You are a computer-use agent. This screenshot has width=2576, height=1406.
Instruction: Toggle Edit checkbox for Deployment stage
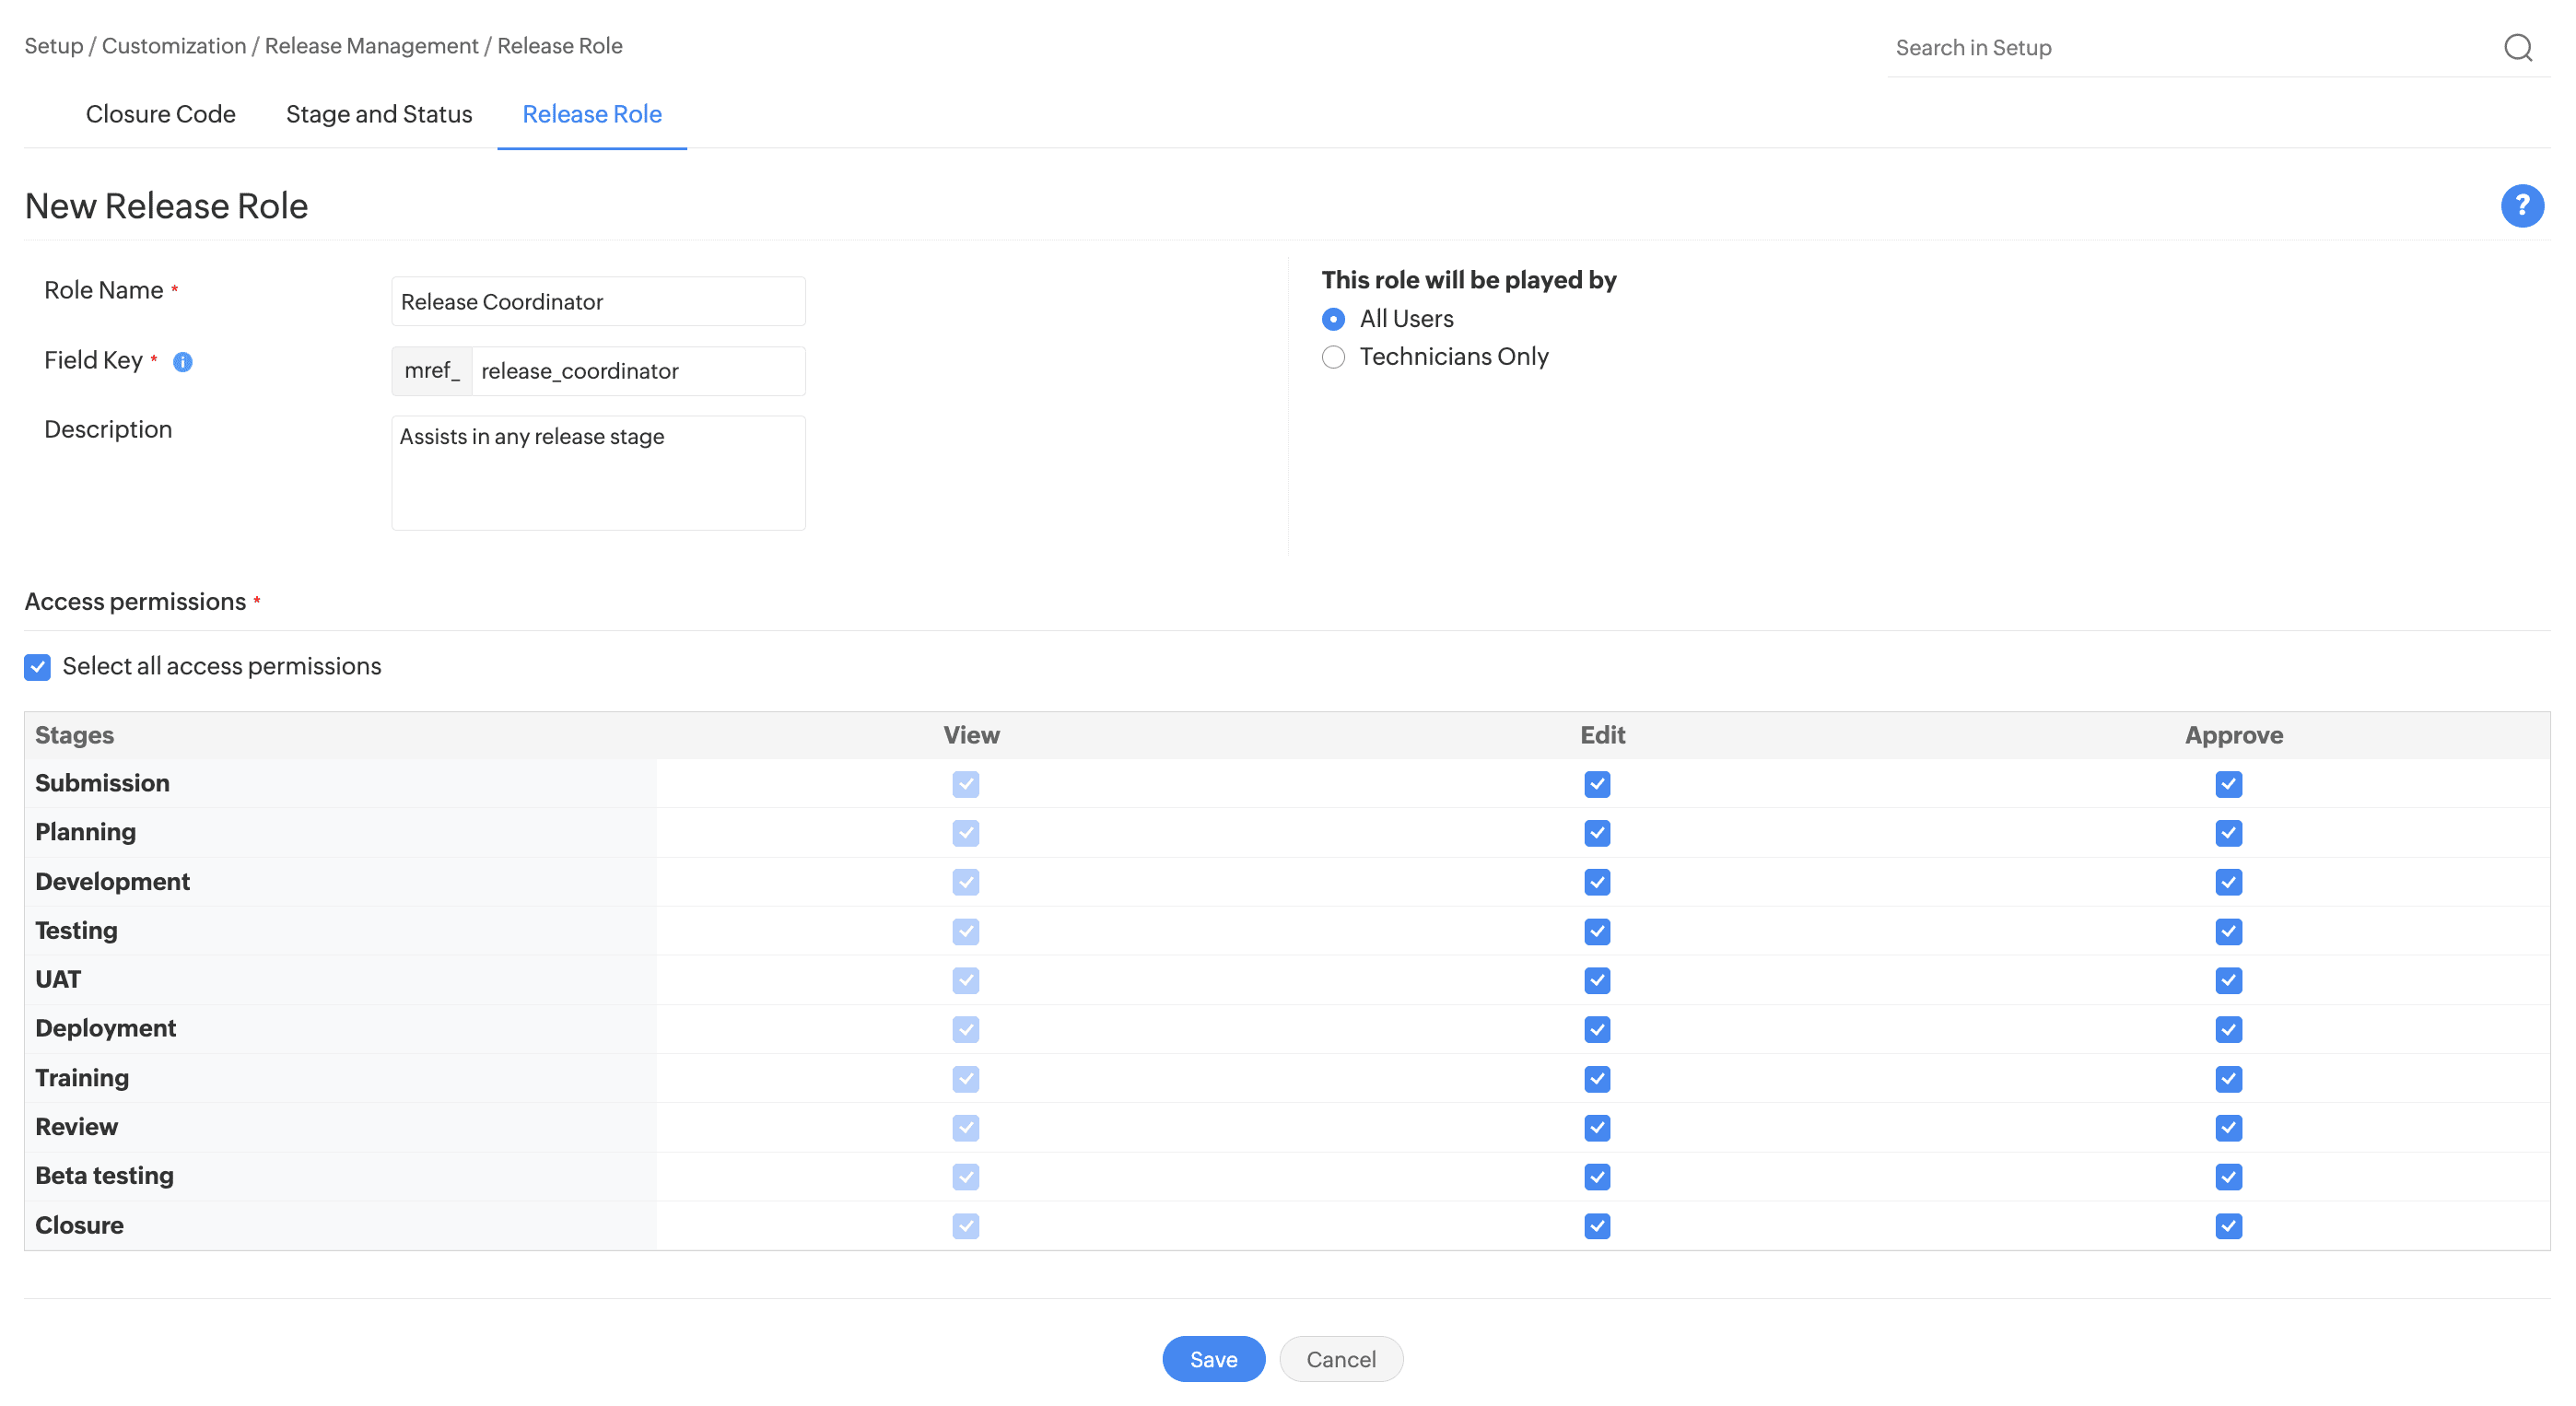[1596, 1030]
